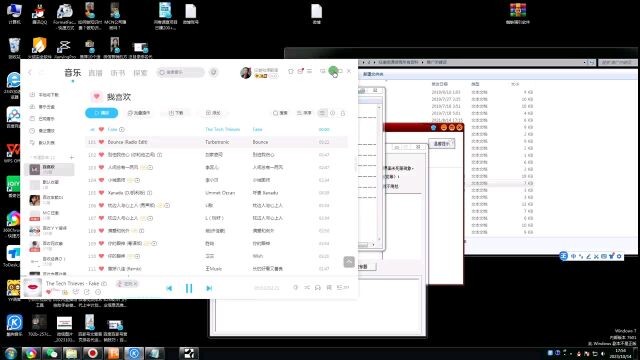Open the default list sidebar item
640x360 pixels.
(x=42, y=142)
